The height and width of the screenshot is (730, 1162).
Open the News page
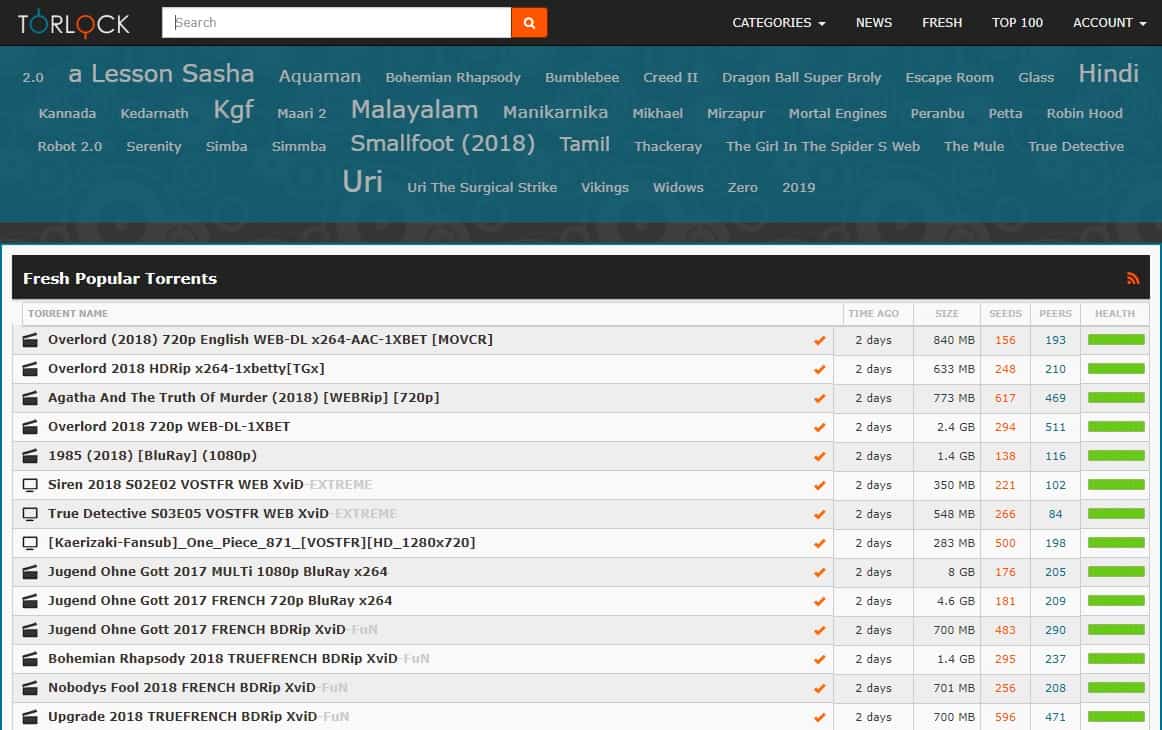(x=874, y=23)
